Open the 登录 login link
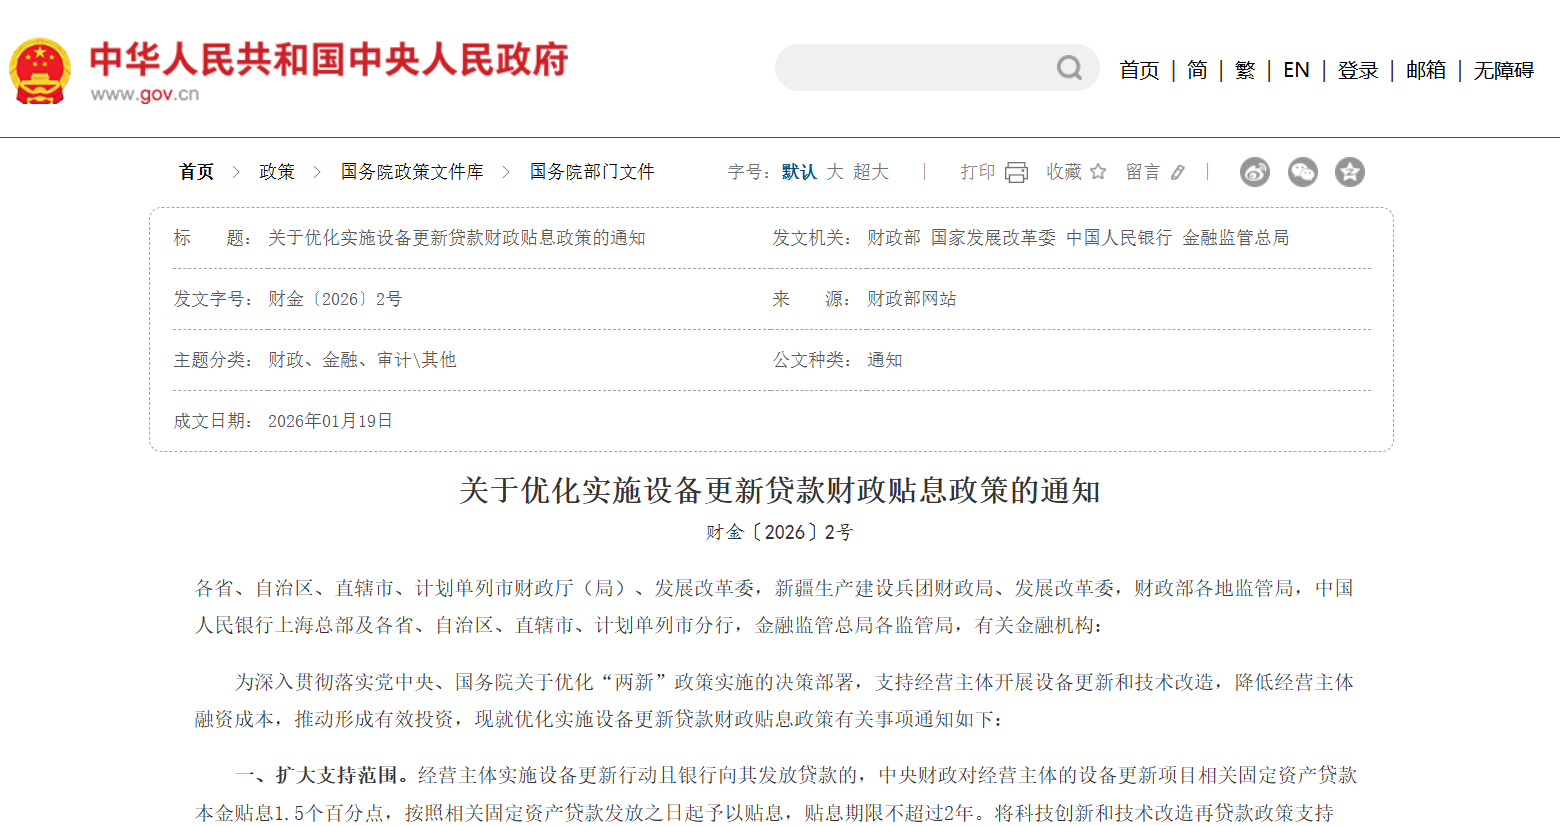Viewport: 1560px width, 826px height. coord(1358,70)
